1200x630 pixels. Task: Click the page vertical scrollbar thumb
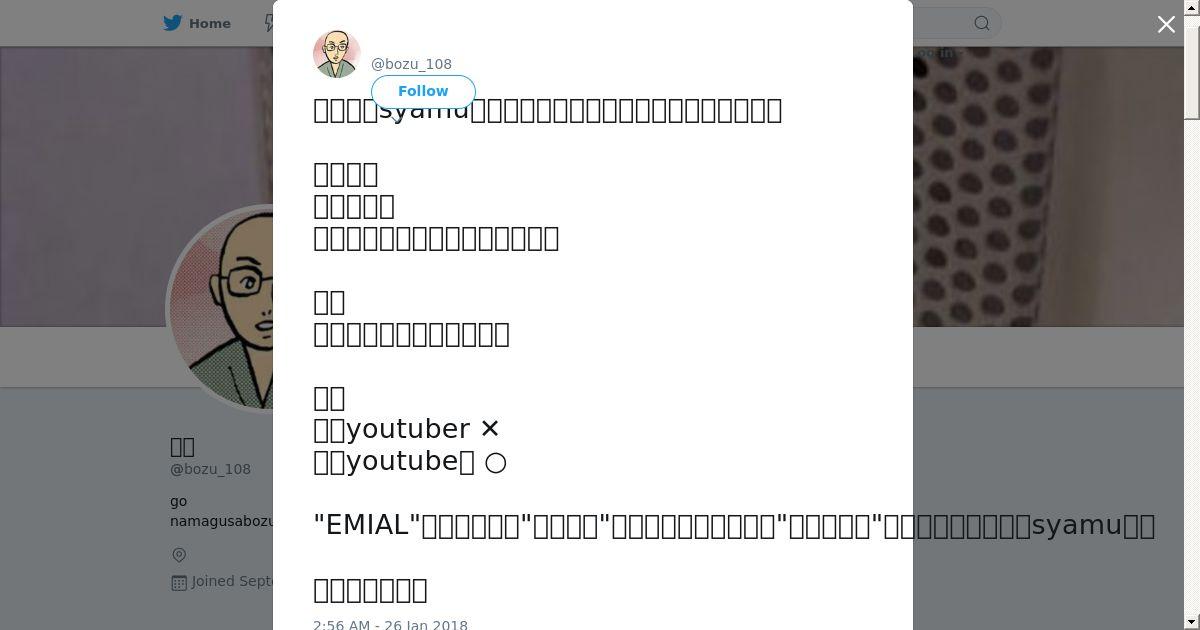click(1192, 65)
